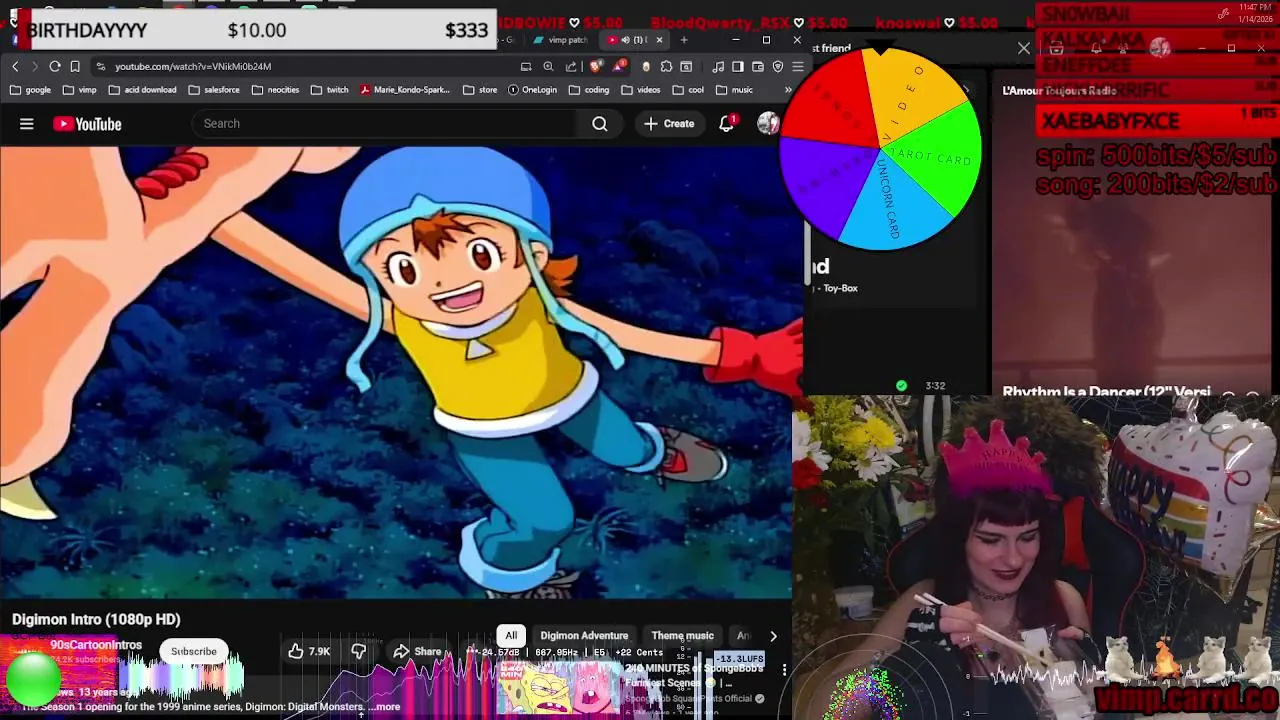Open the Marie_Kondo-Spark PDF bookmark
Image resolution: width=1280 pixels, height=720 pixels.
coord(405,90)
